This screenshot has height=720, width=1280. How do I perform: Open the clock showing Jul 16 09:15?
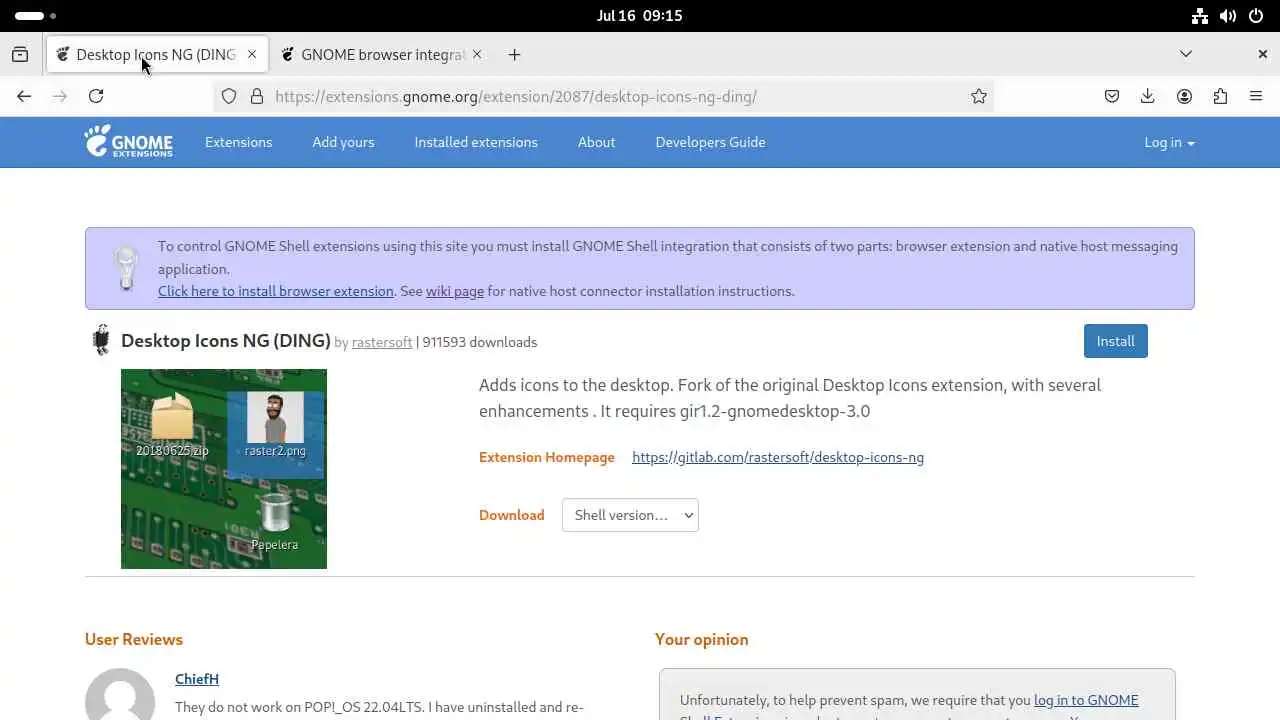pyautogui.click(x=639, y=16)
